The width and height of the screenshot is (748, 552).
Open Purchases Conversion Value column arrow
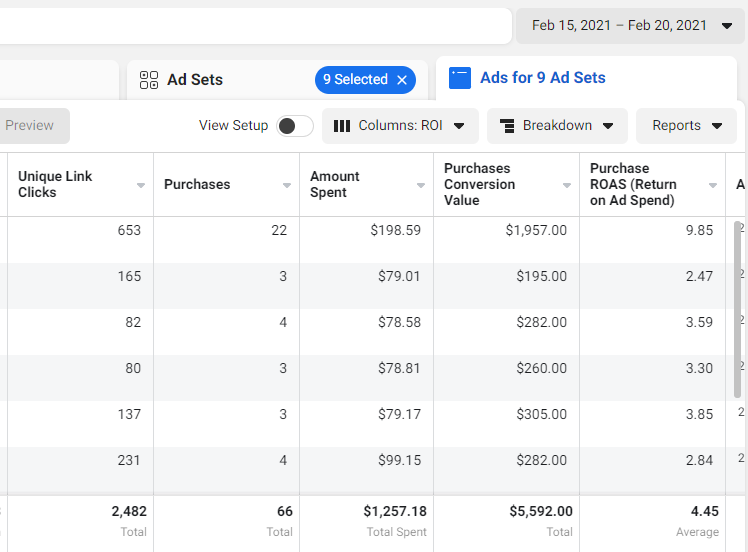point(567,185)
